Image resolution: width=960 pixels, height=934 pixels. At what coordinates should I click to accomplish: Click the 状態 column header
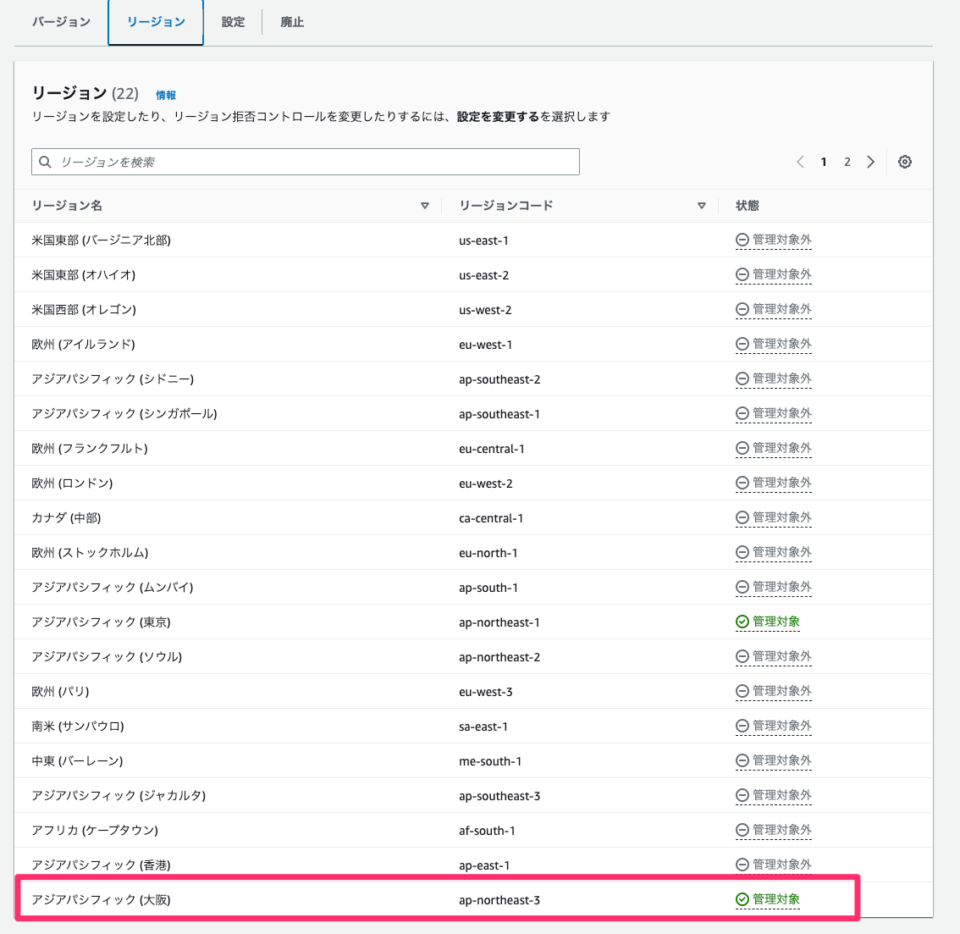point(747,206)
